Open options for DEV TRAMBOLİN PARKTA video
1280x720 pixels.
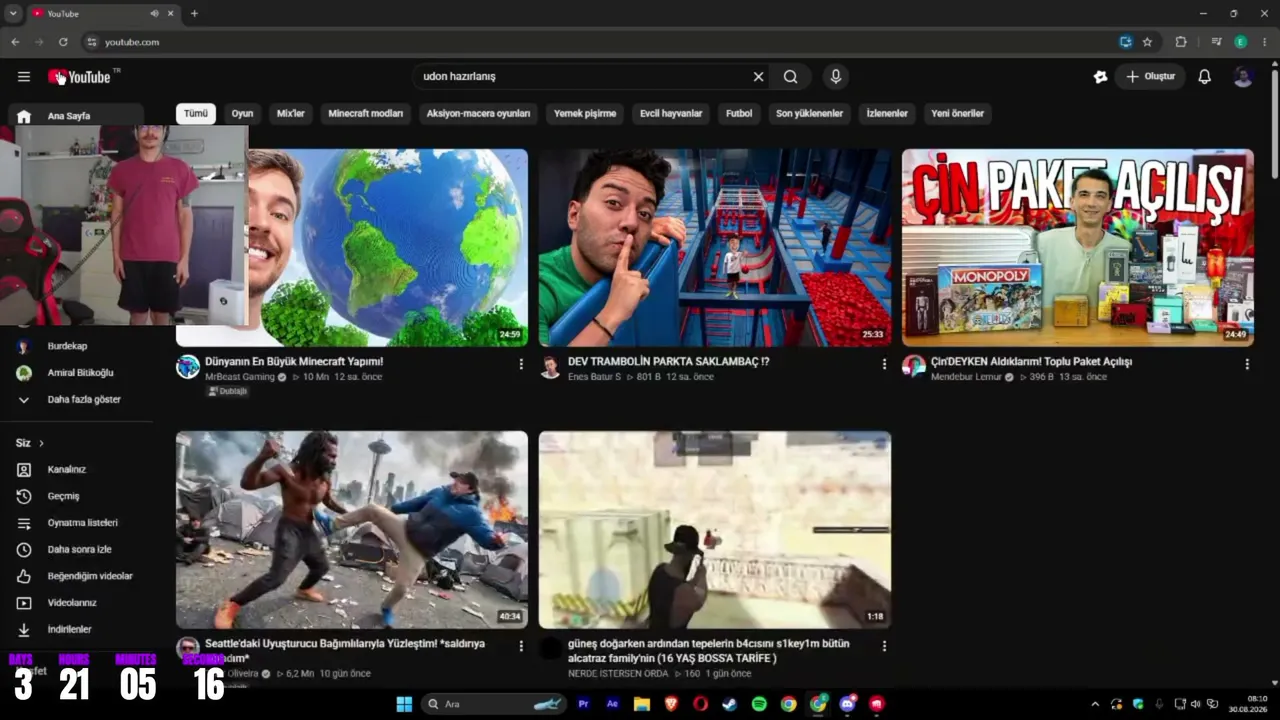(884, 365)
